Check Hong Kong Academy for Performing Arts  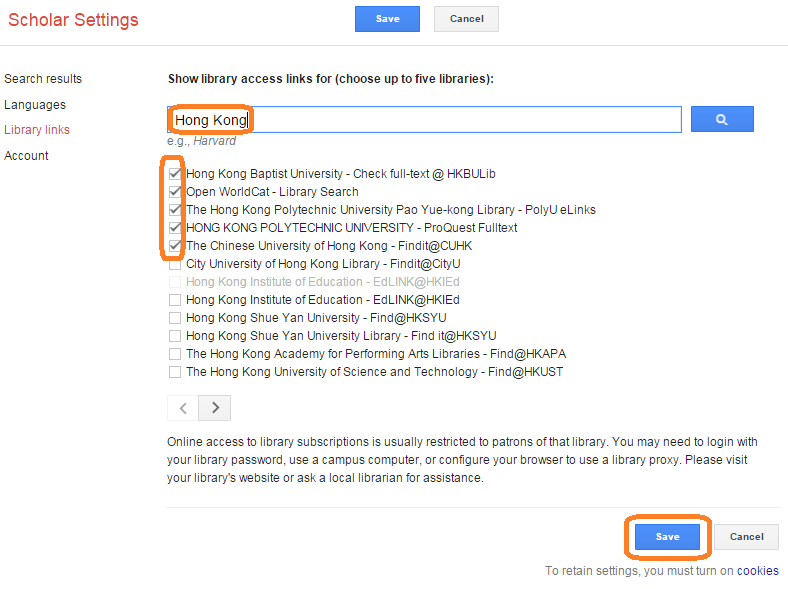pyautogui.click(x=175, y=354)
